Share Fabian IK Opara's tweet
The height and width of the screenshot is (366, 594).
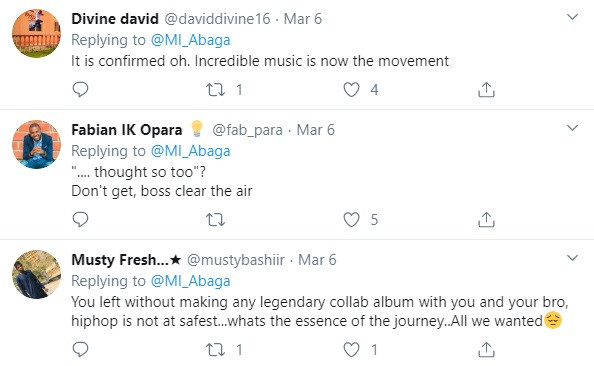click(486, 219)
